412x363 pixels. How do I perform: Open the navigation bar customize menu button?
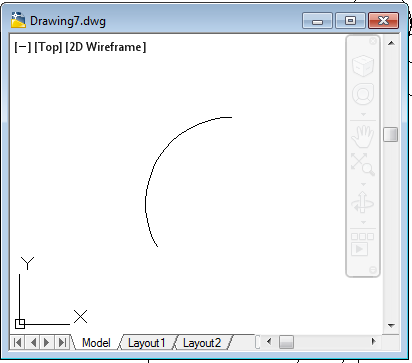tap(373, 269)
